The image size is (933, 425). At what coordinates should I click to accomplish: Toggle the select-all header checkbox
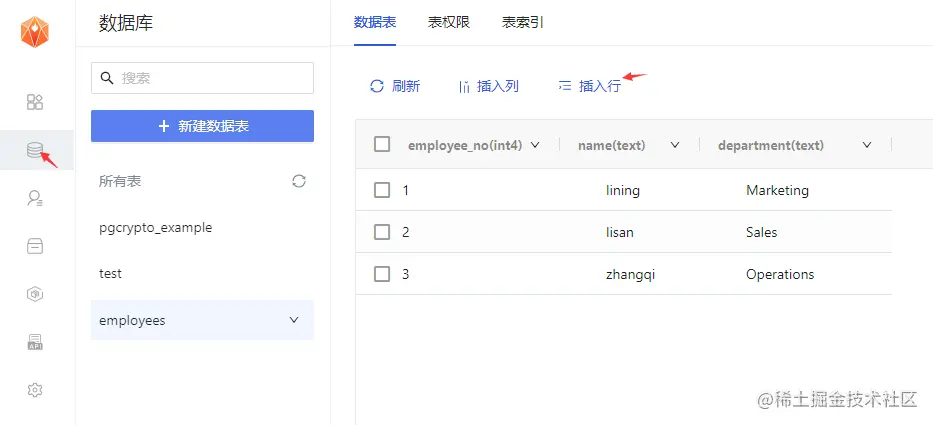click(x=382, y=144)
